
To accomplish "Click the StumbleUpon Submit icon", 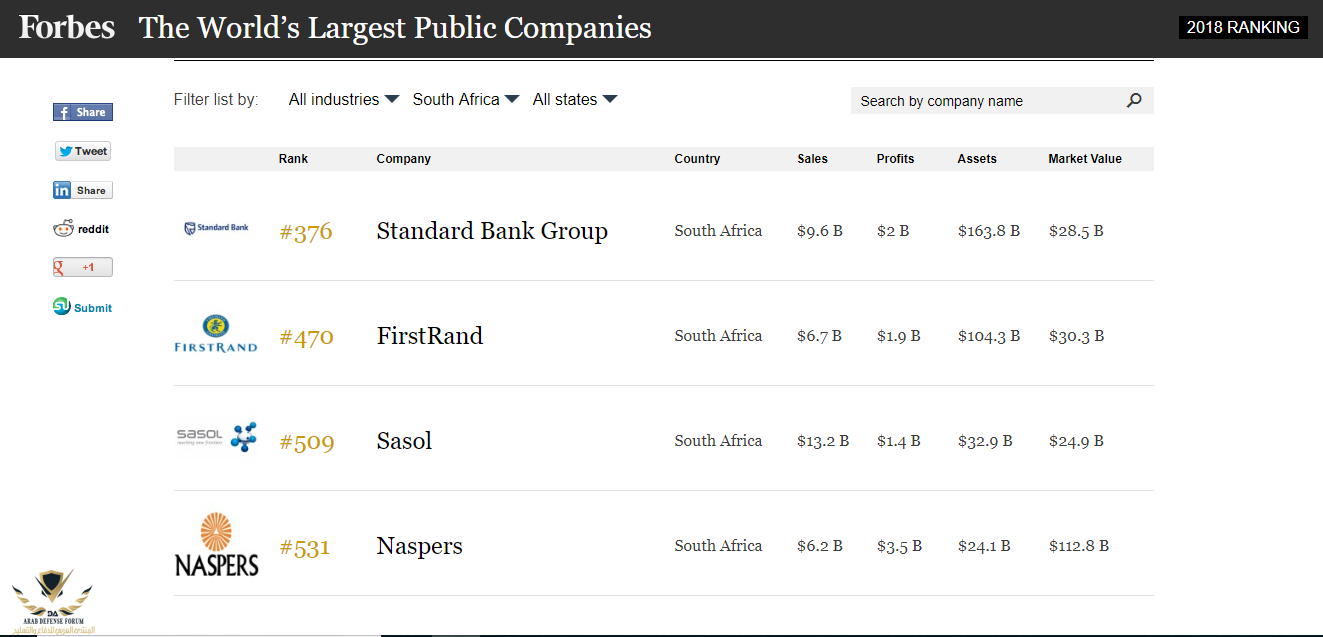I will pos(83,307).
